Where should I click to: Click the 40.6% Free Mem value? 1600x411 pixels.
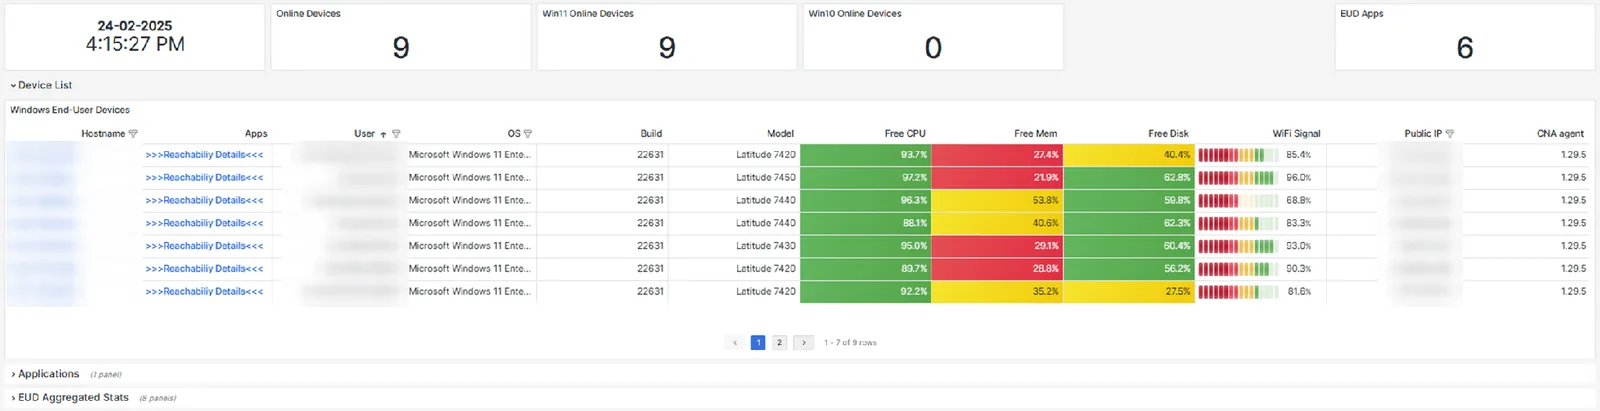pyautogui.click(x=1046, y=223)
